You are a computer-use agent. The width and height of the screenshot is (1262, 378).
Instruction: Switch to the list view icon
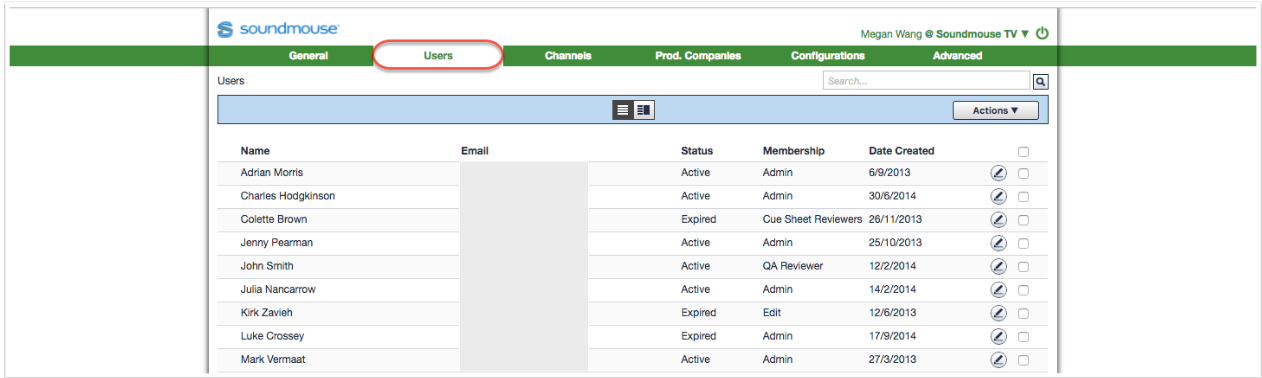(623, 110)
